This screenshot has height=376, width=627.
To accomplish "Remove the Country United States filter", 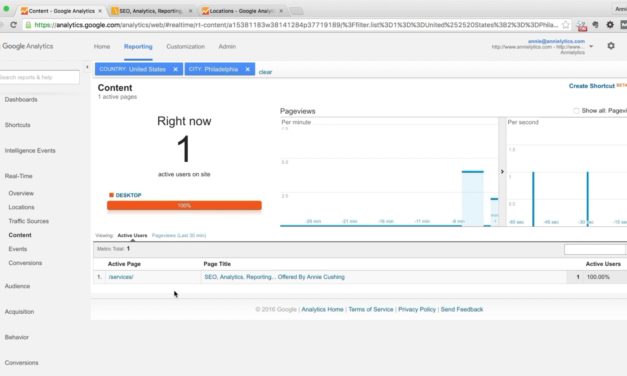I will point(175,69).
